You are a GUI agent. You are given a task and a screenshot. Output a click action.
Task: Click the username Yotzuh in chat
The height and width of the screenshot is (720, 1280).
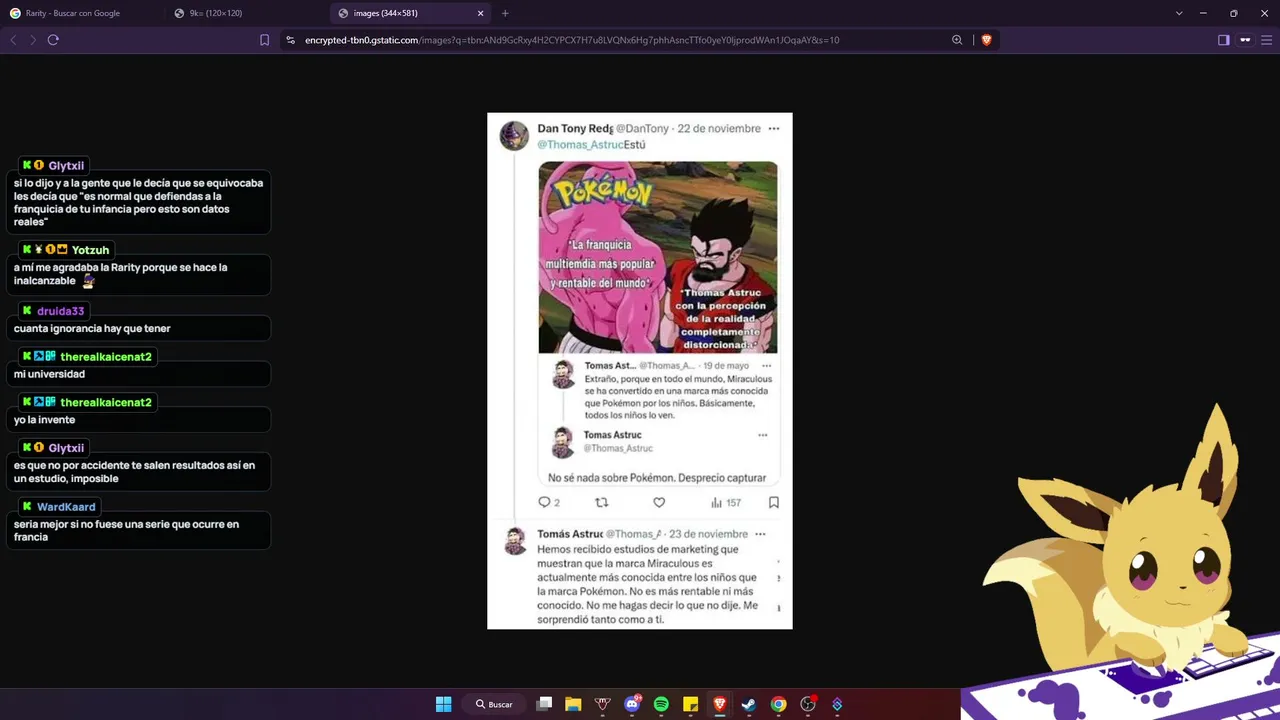click(90, 250)
